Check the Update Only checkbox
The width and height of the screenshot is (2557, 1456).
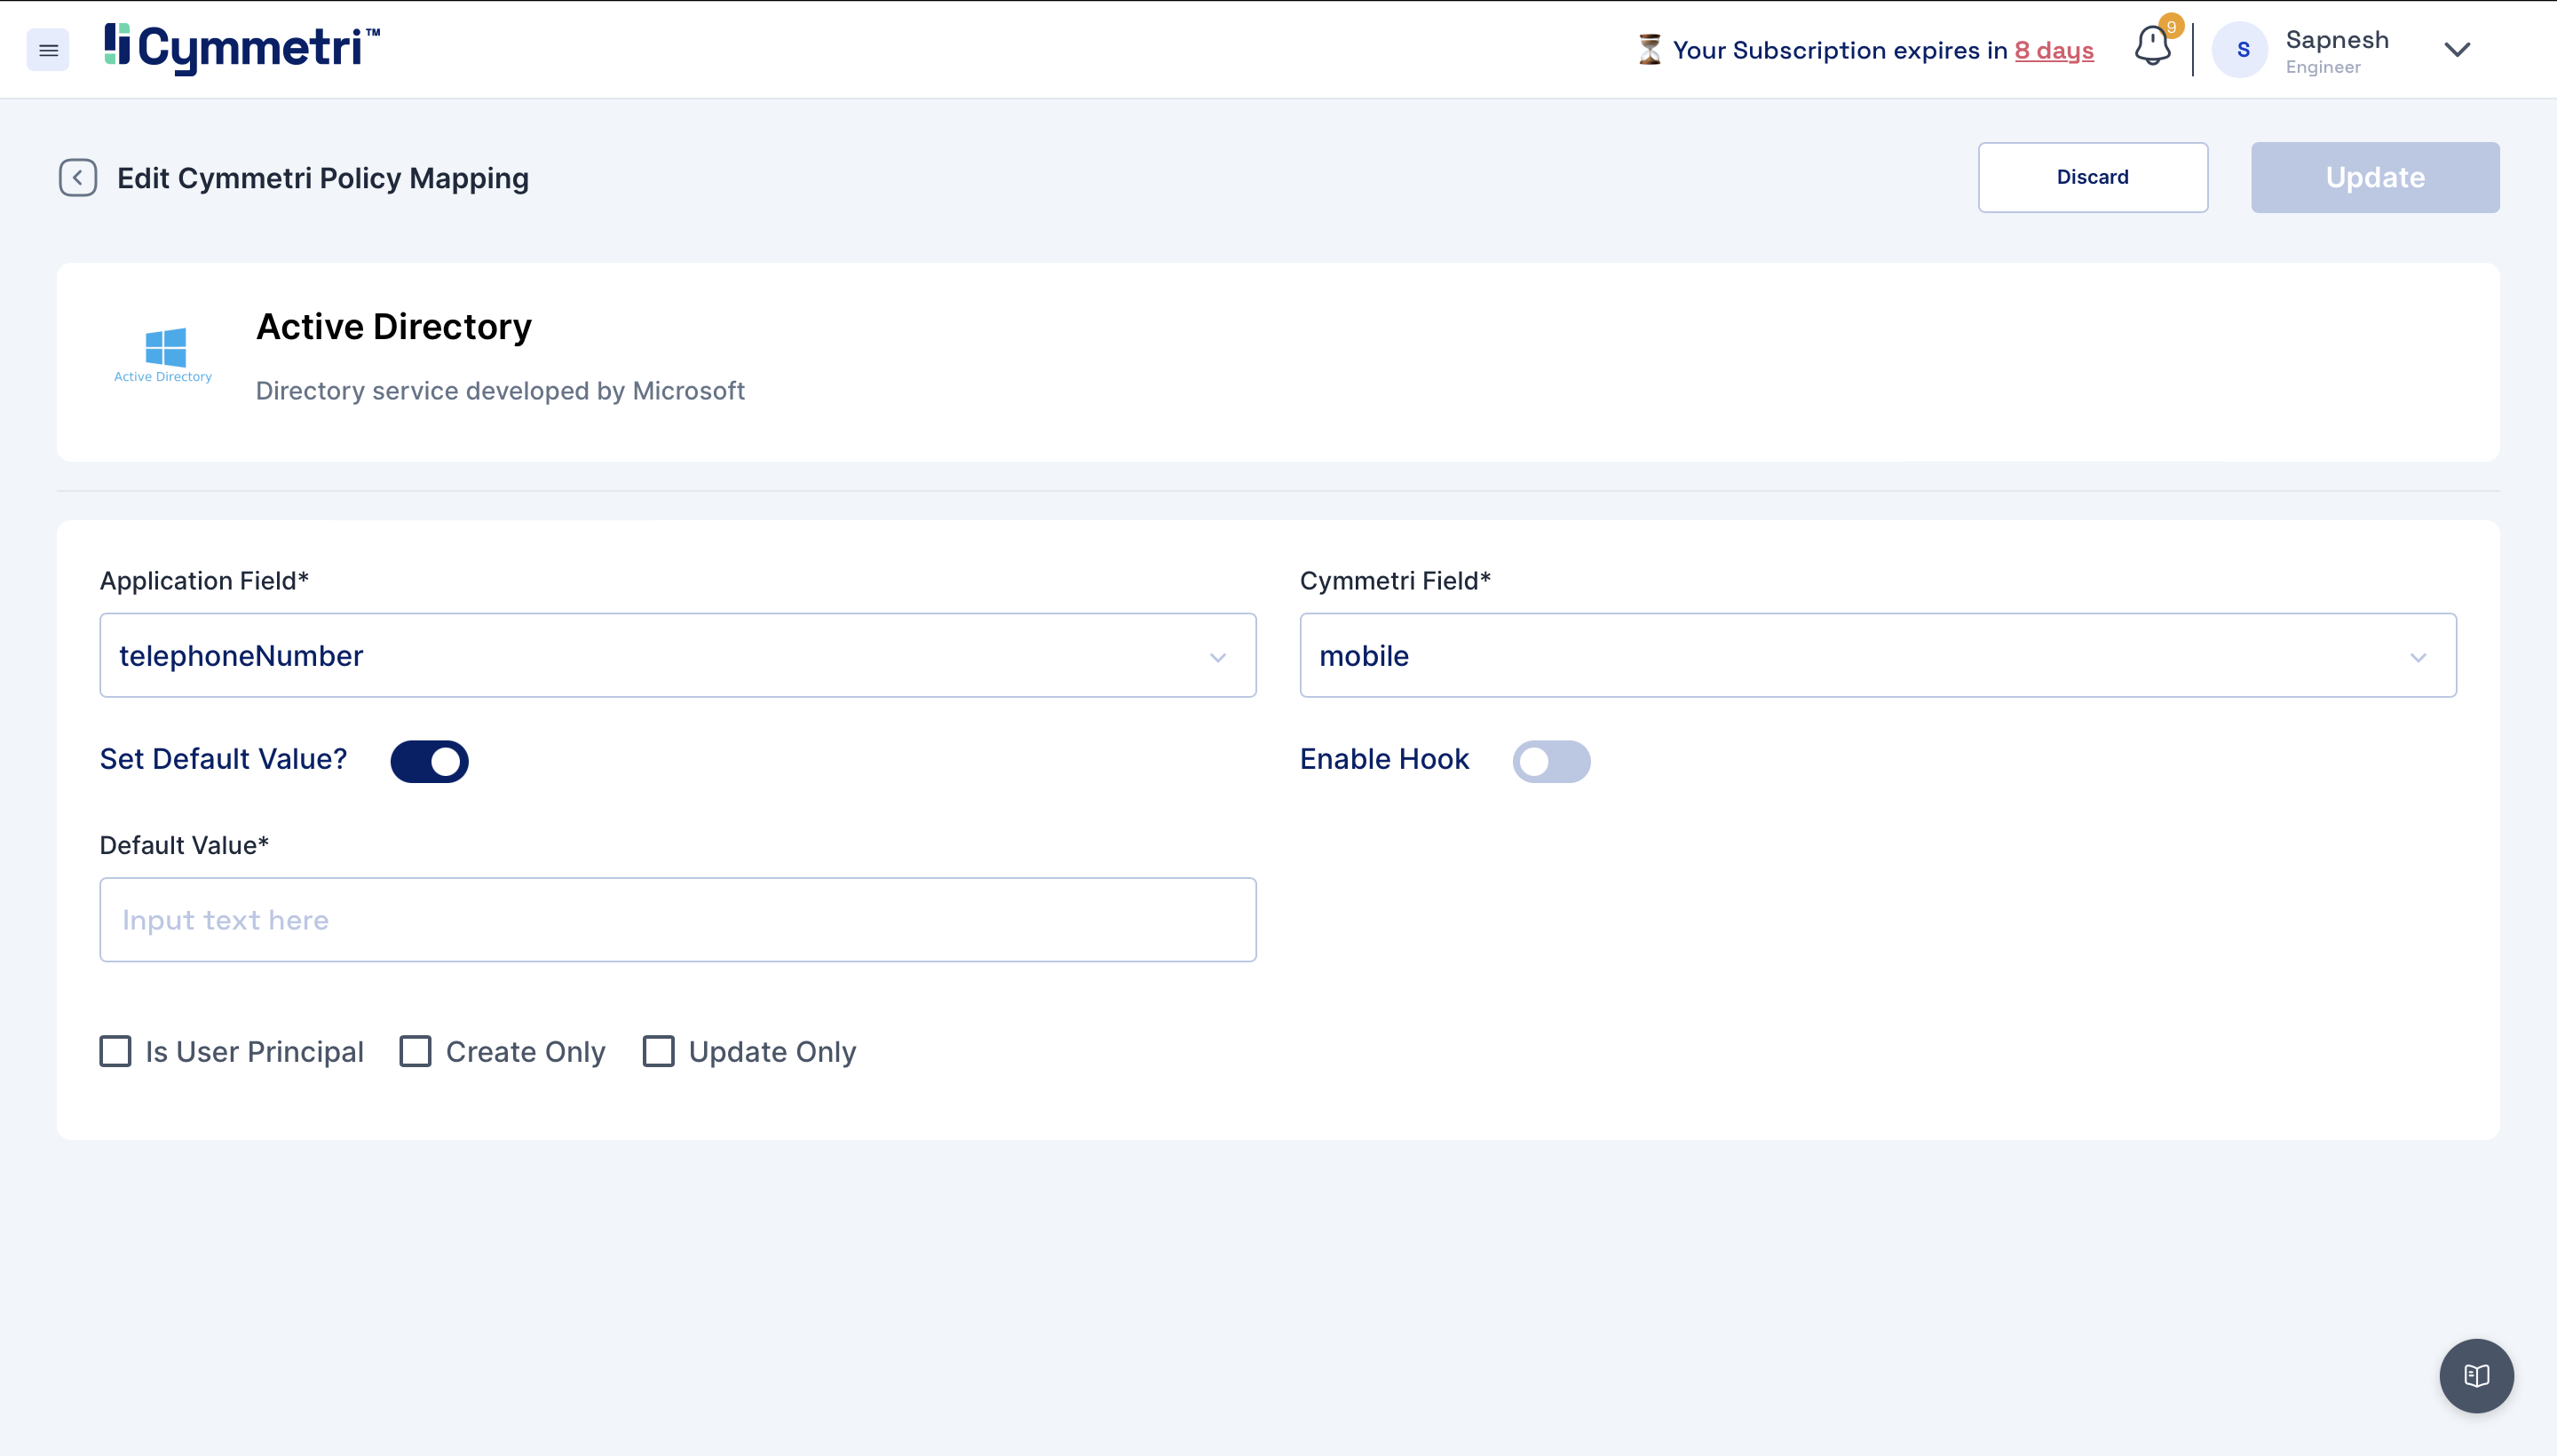[x=658, y=1051]
